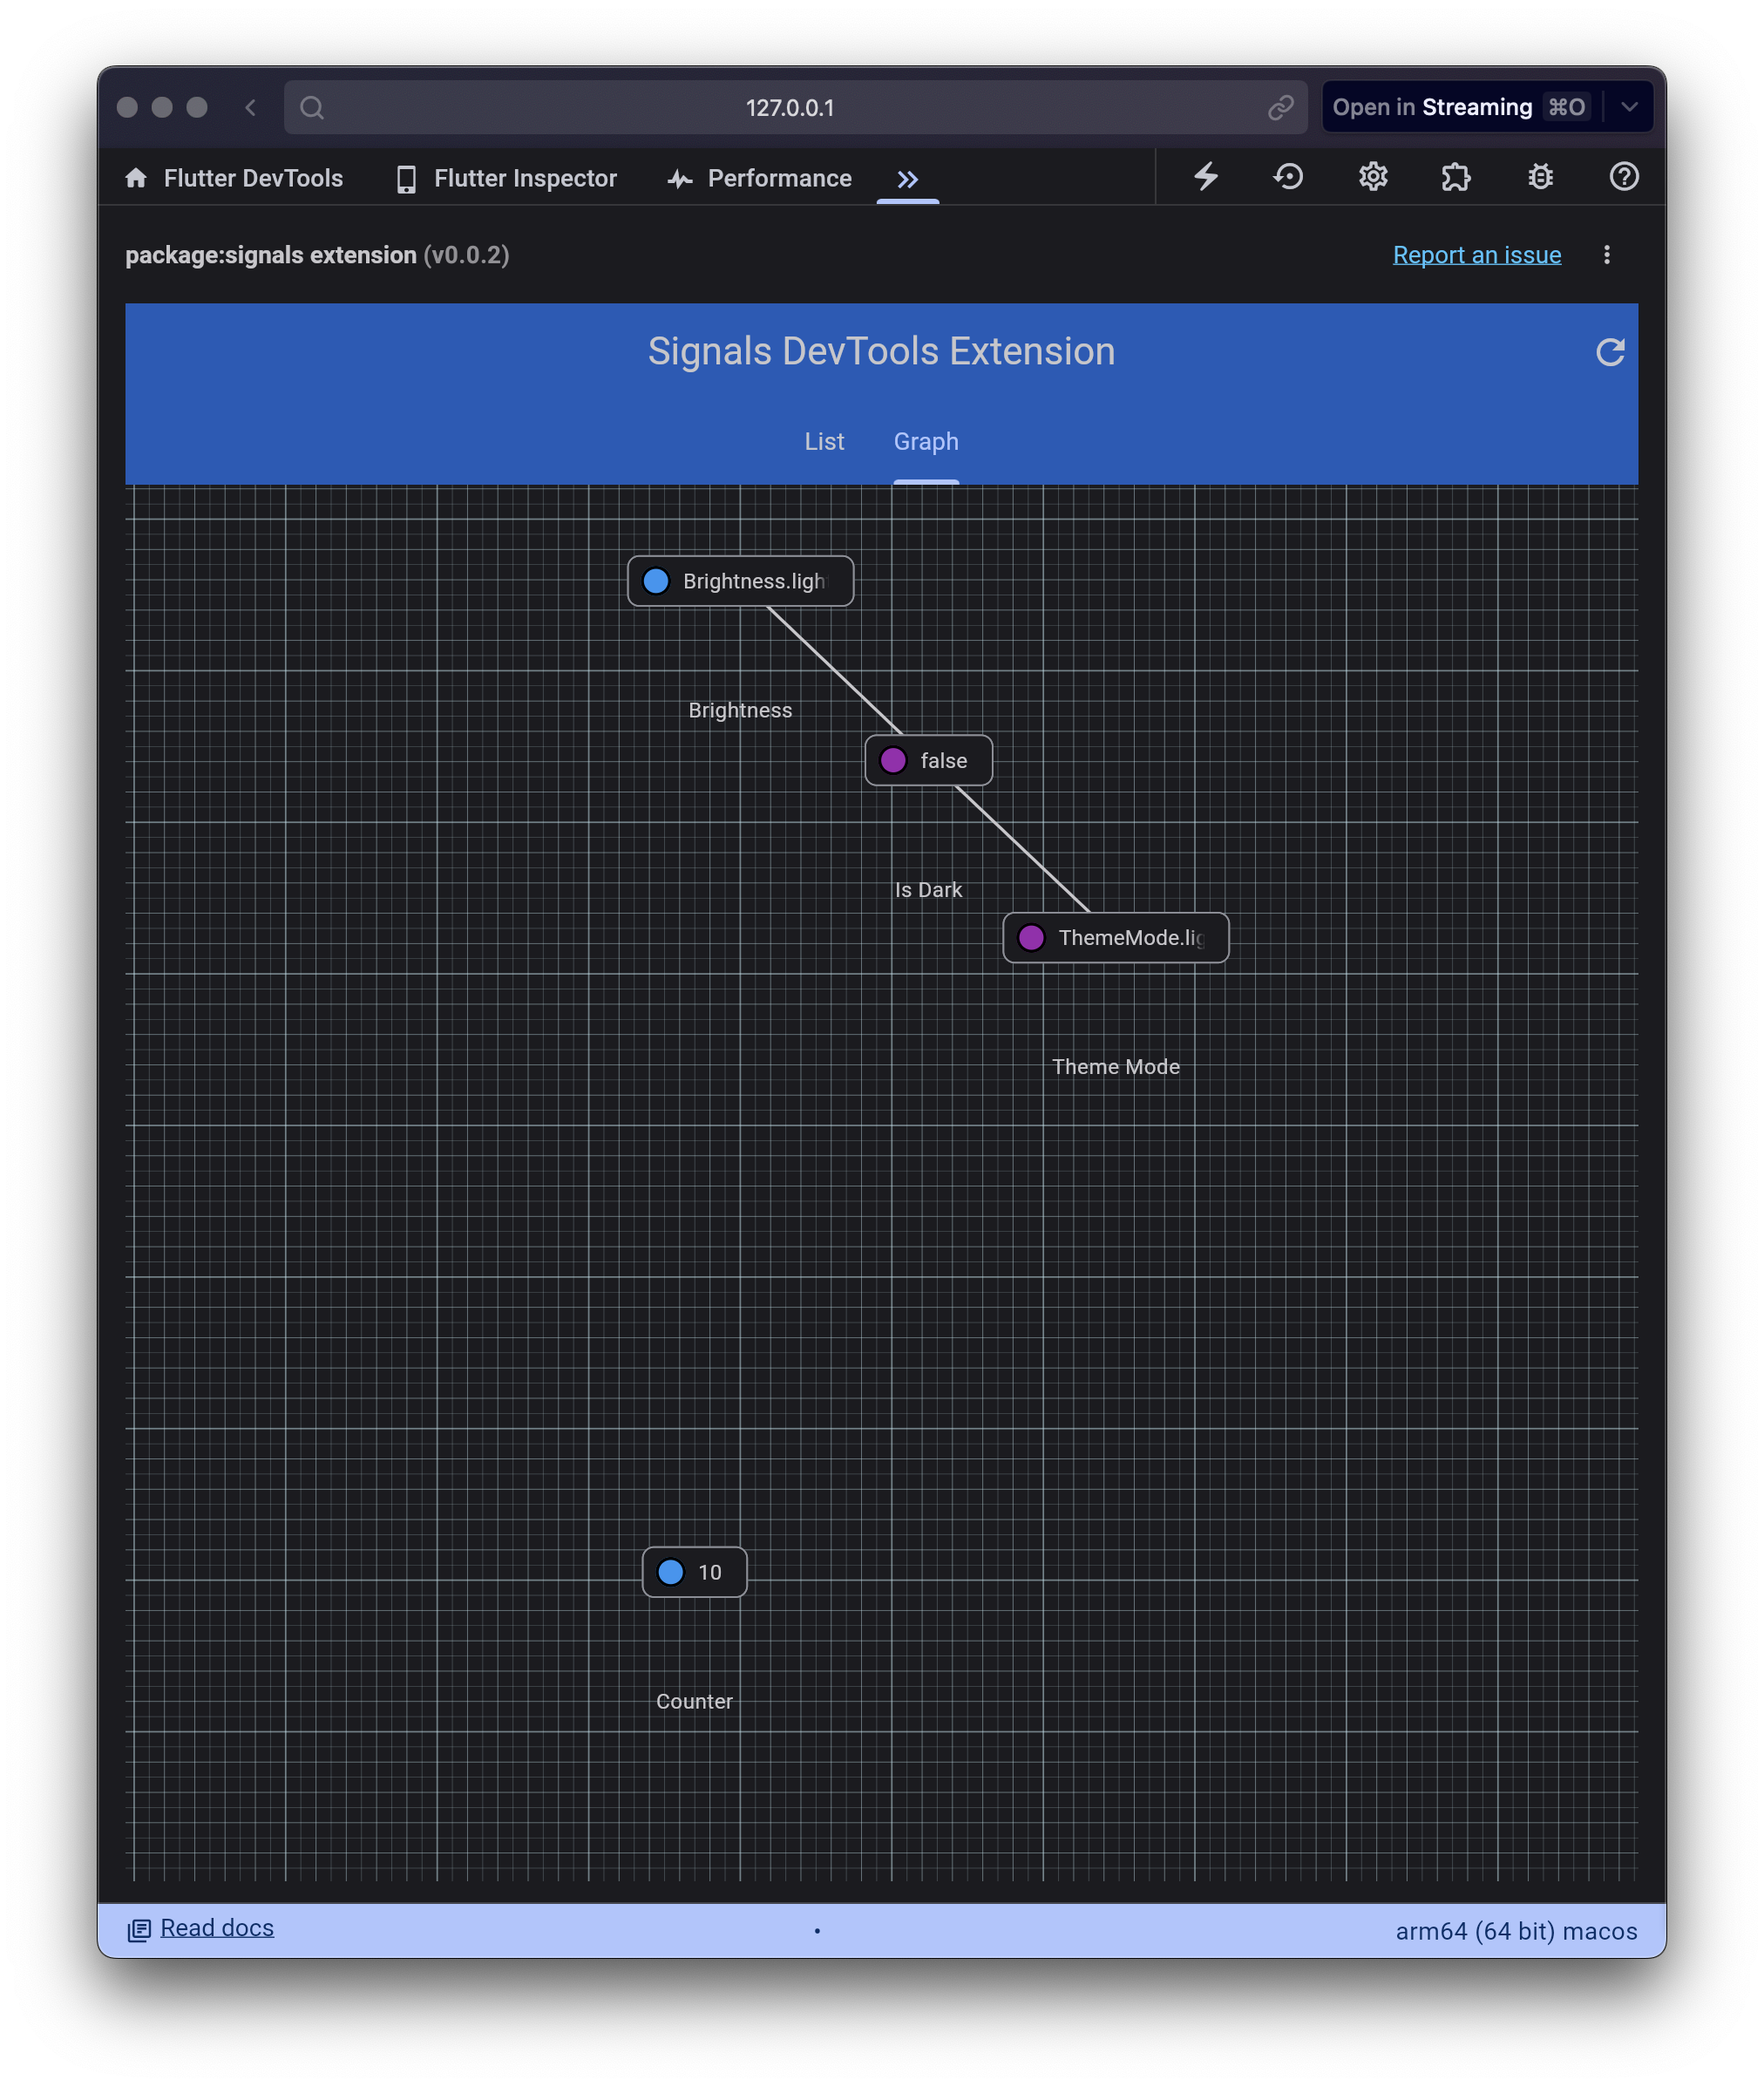Click the hot restart icon
Viewport: 1764px width, 2087px height.
[x=1288, y=177]
